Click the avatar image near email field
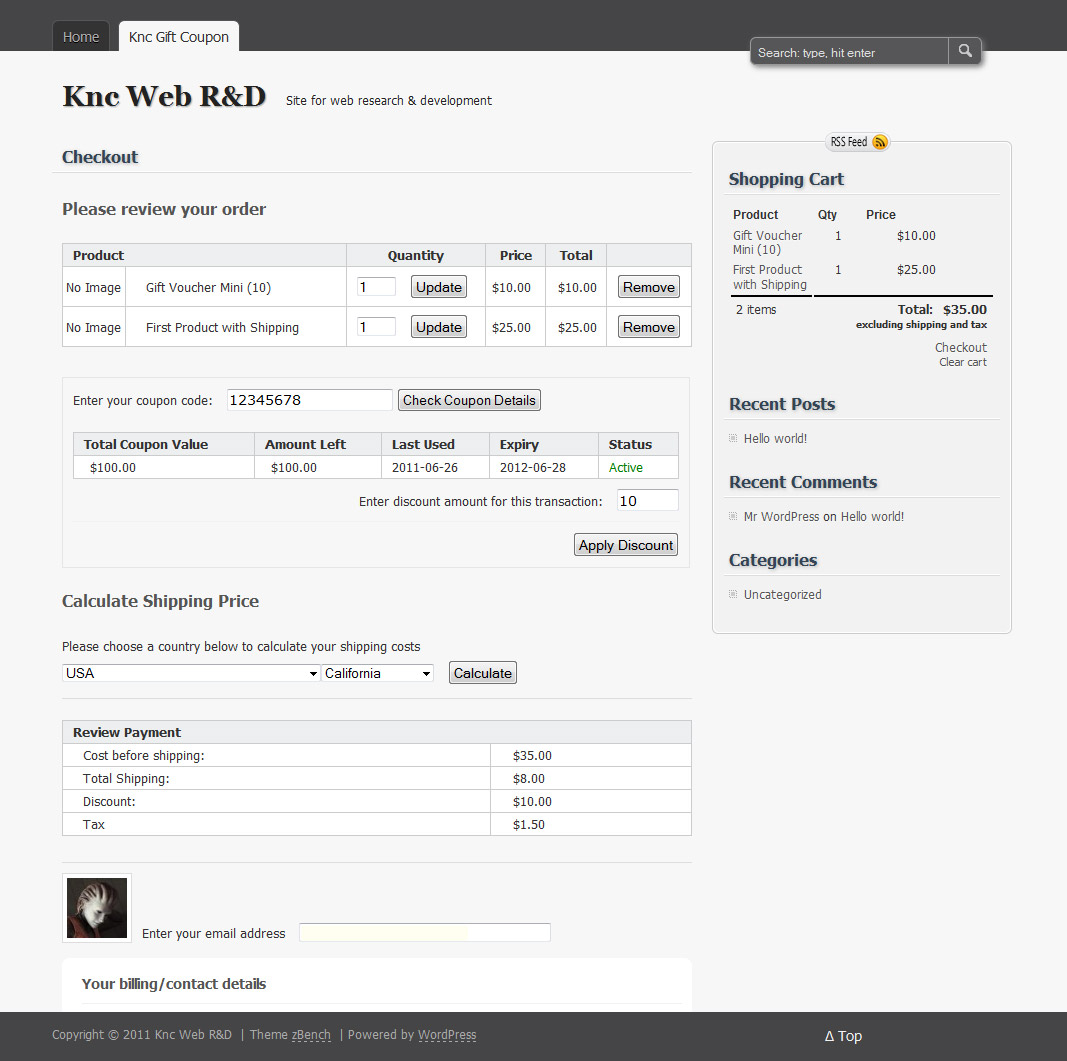This screenshot has height=1061, width=1067. 97,908
